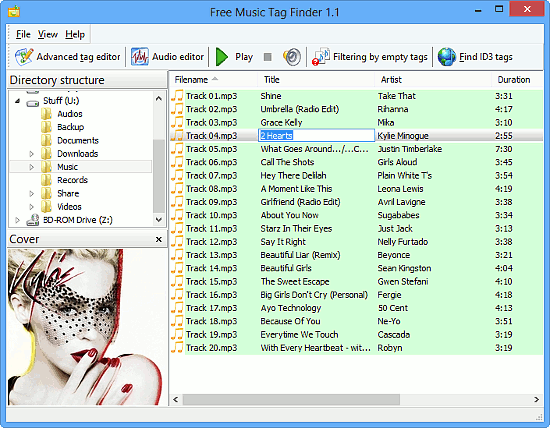The height and width of the screenshot is (428, 550).
Task: Click the track list horizontal scrollbar thumb
Action: click(291, 399)
